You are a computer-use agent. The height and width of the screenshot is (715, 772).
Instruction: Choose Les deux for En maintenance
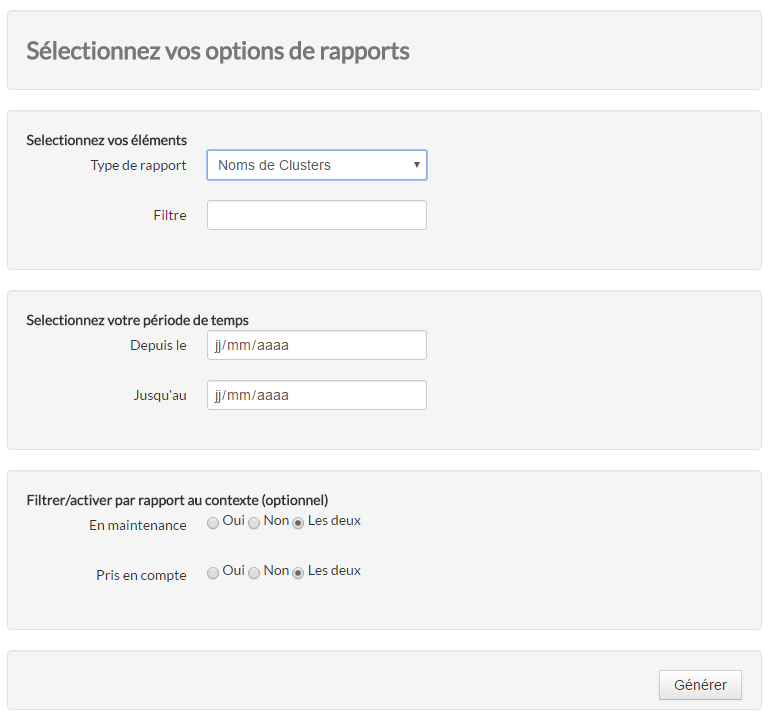pos(298,523)
